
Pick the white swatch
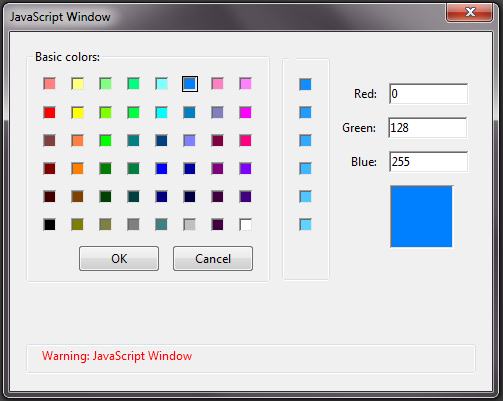tap(245, 225)
